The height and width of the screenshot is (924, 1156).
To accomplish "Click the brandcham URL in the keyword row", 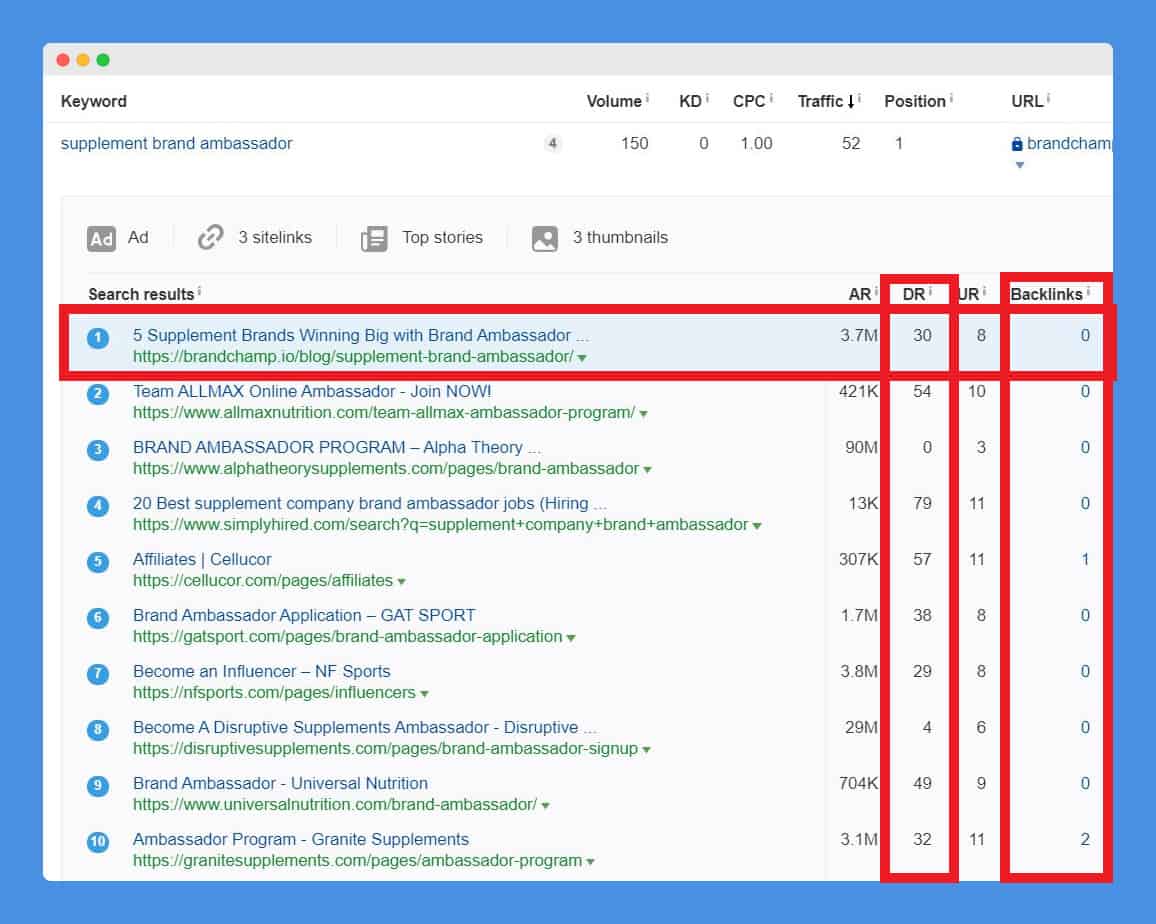I will 1069,143.
